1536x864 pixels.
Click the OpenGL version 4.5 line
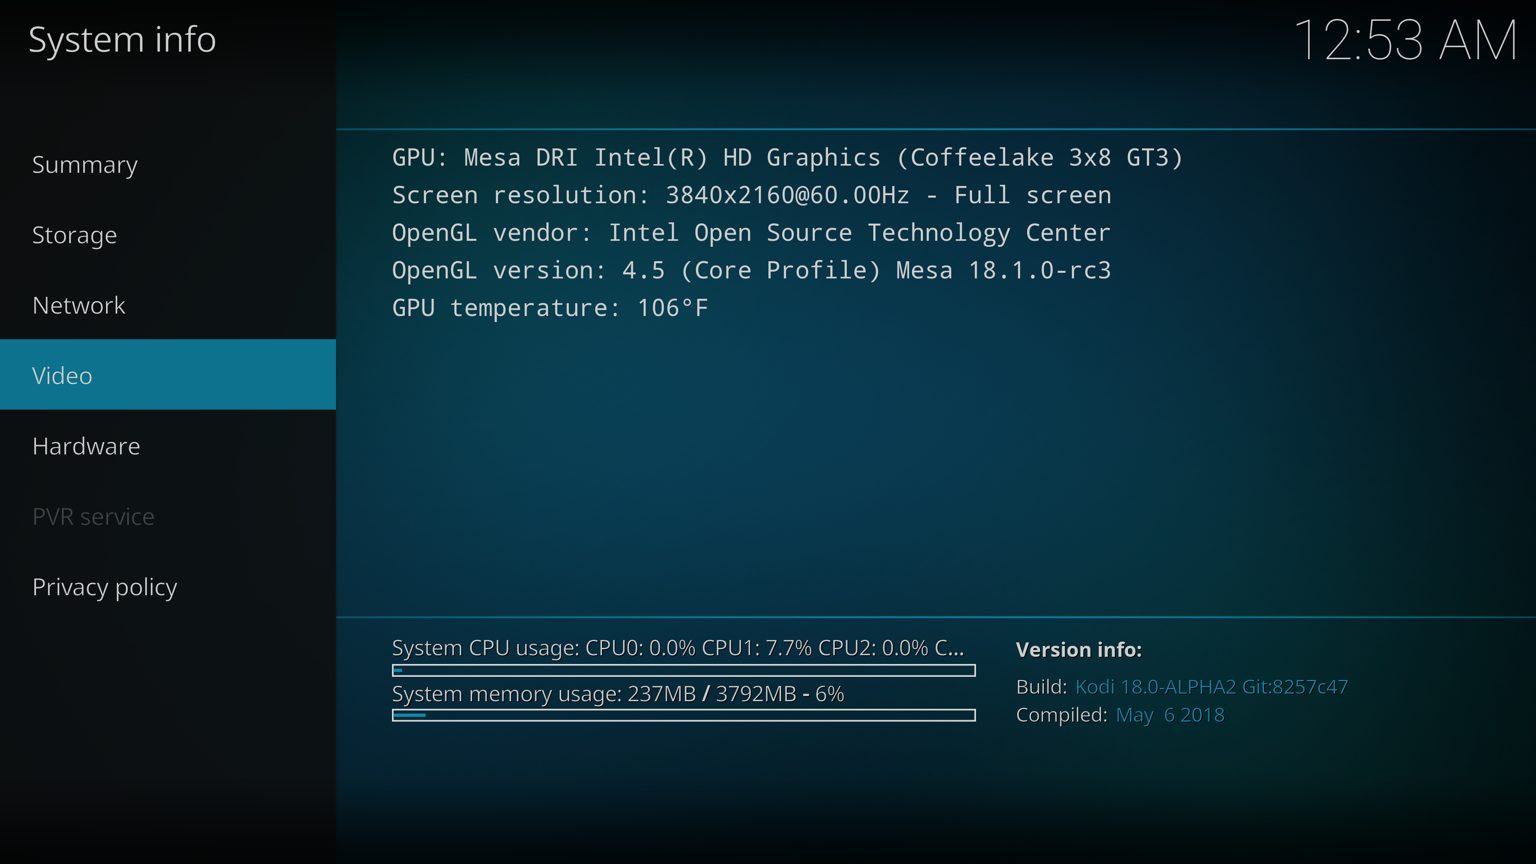point(751,270)
